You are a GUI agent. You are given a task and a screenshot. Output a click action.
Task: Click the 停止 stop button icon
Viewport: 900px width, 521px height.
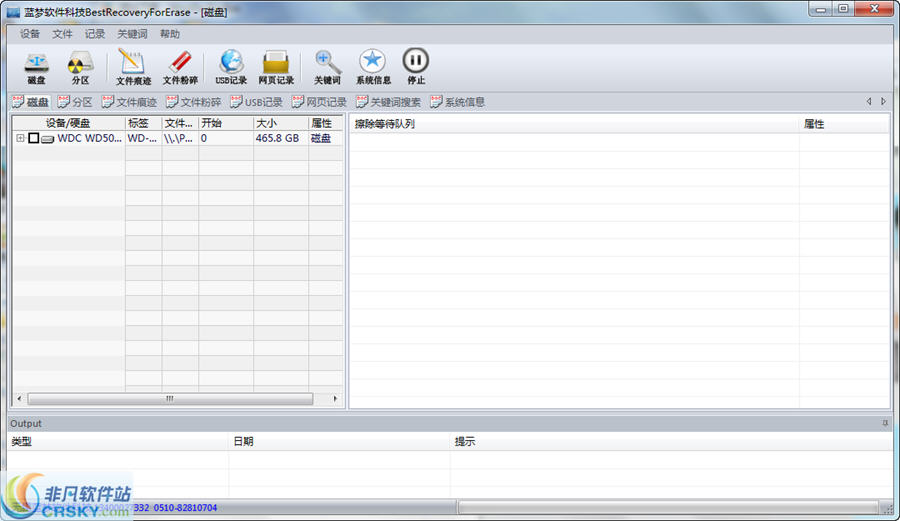point(416,67)
